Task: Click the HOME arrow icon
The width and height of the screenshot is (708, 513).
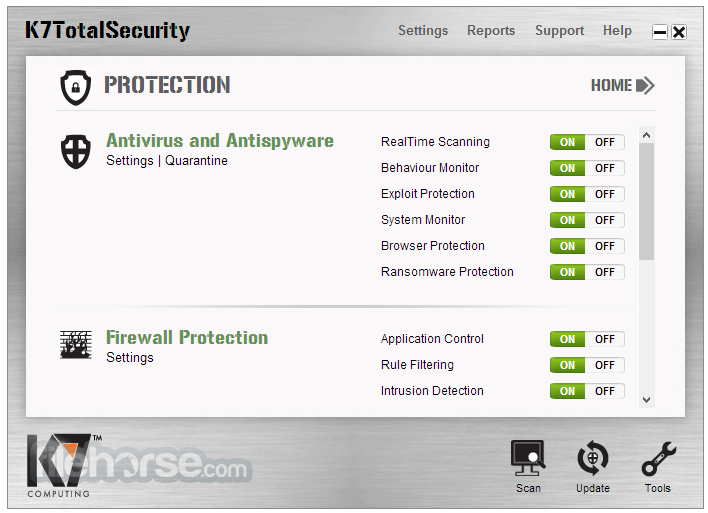Action: [645, 86]
